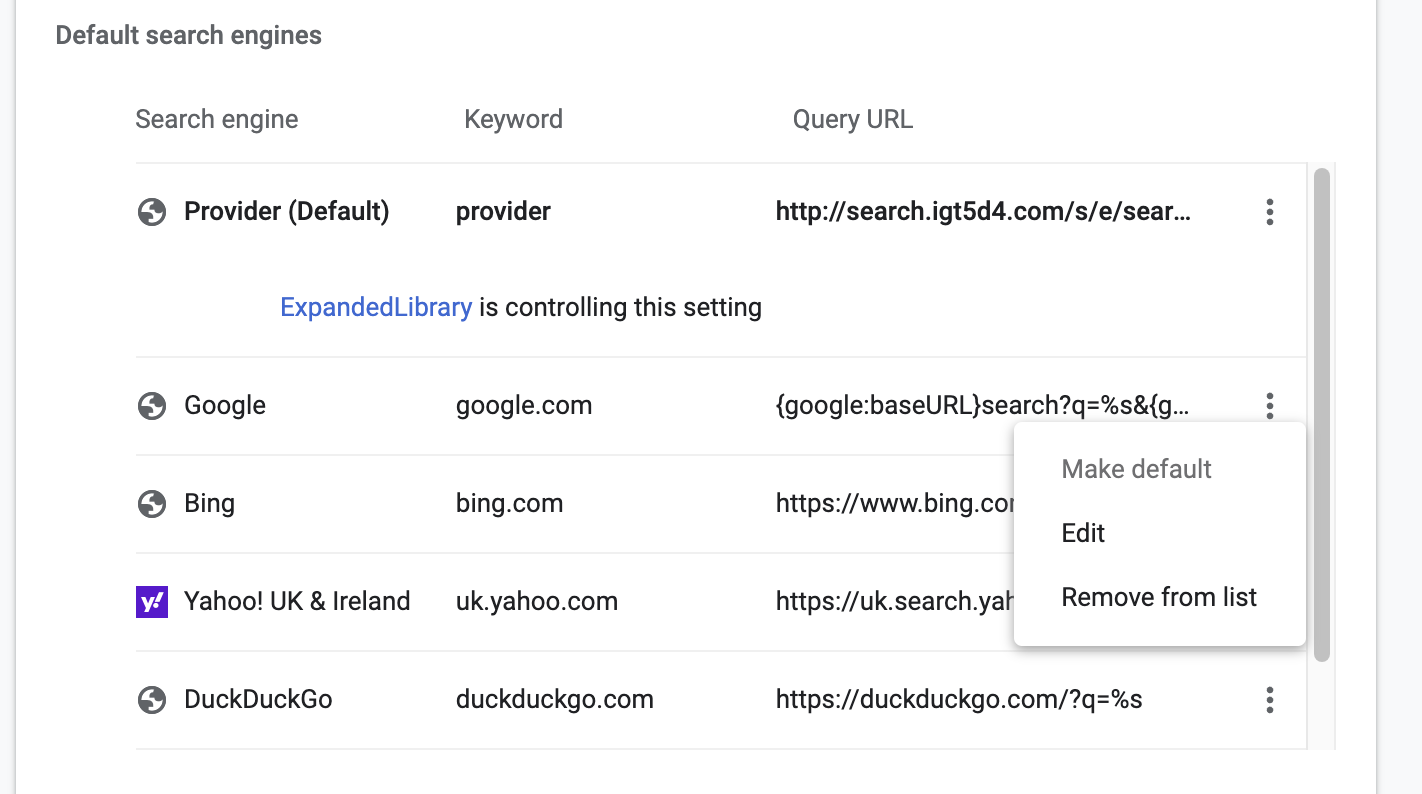
Task: Select Edit in the context menu
Action: (1083, 533)
